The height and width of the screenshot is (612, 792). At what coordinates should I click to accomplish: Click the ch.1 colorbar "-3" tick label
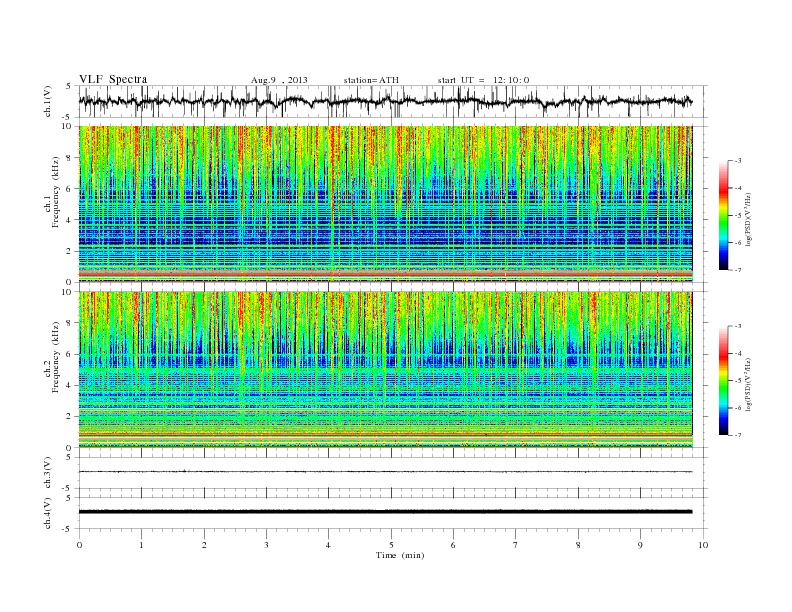pyautogui.click(x=738, y=161)
